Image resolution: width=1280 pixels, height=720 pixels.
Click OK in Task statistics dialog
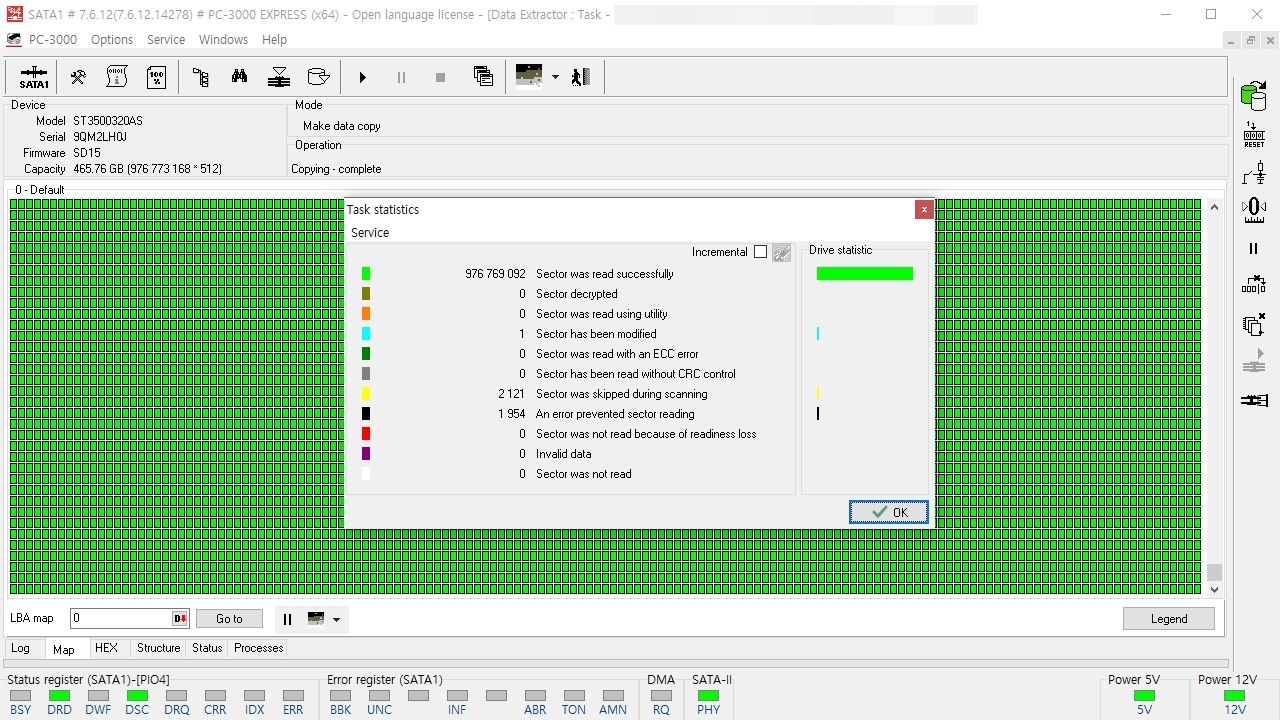(x=888, y=512)
